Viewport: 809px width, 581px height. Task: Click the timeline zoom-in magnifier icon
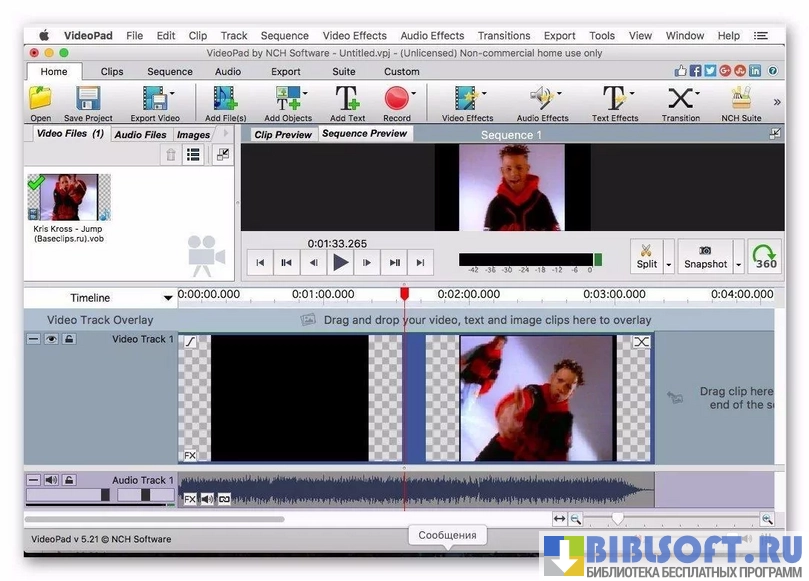click(x=767, y=519)
